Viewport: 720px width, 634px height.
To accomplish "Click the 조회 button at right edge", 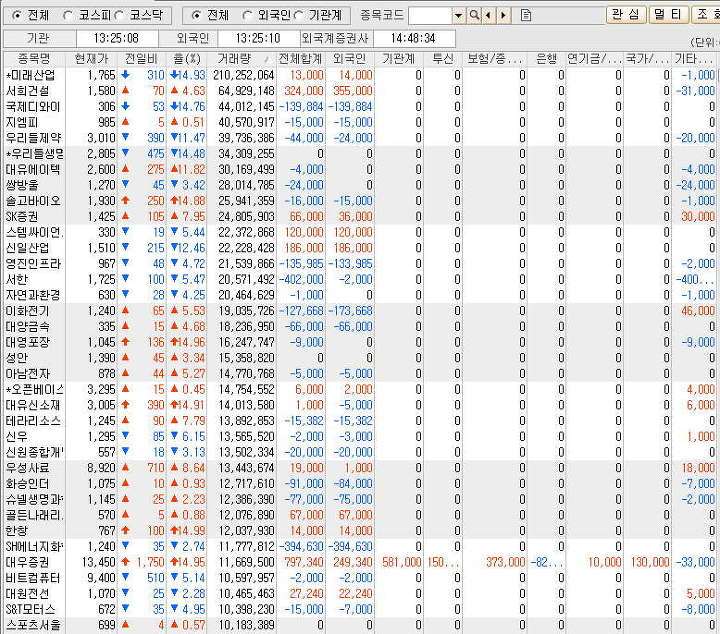I will tap(706, 15).
